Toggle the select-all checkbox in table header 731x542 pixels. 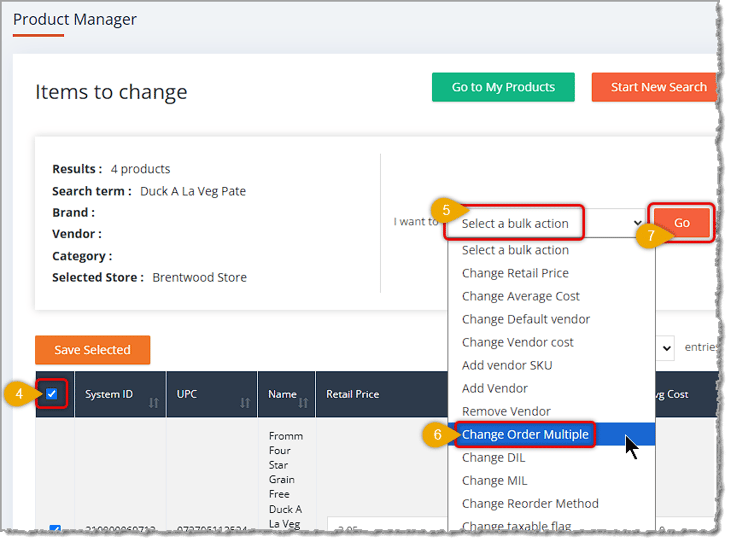coord(52,394)
